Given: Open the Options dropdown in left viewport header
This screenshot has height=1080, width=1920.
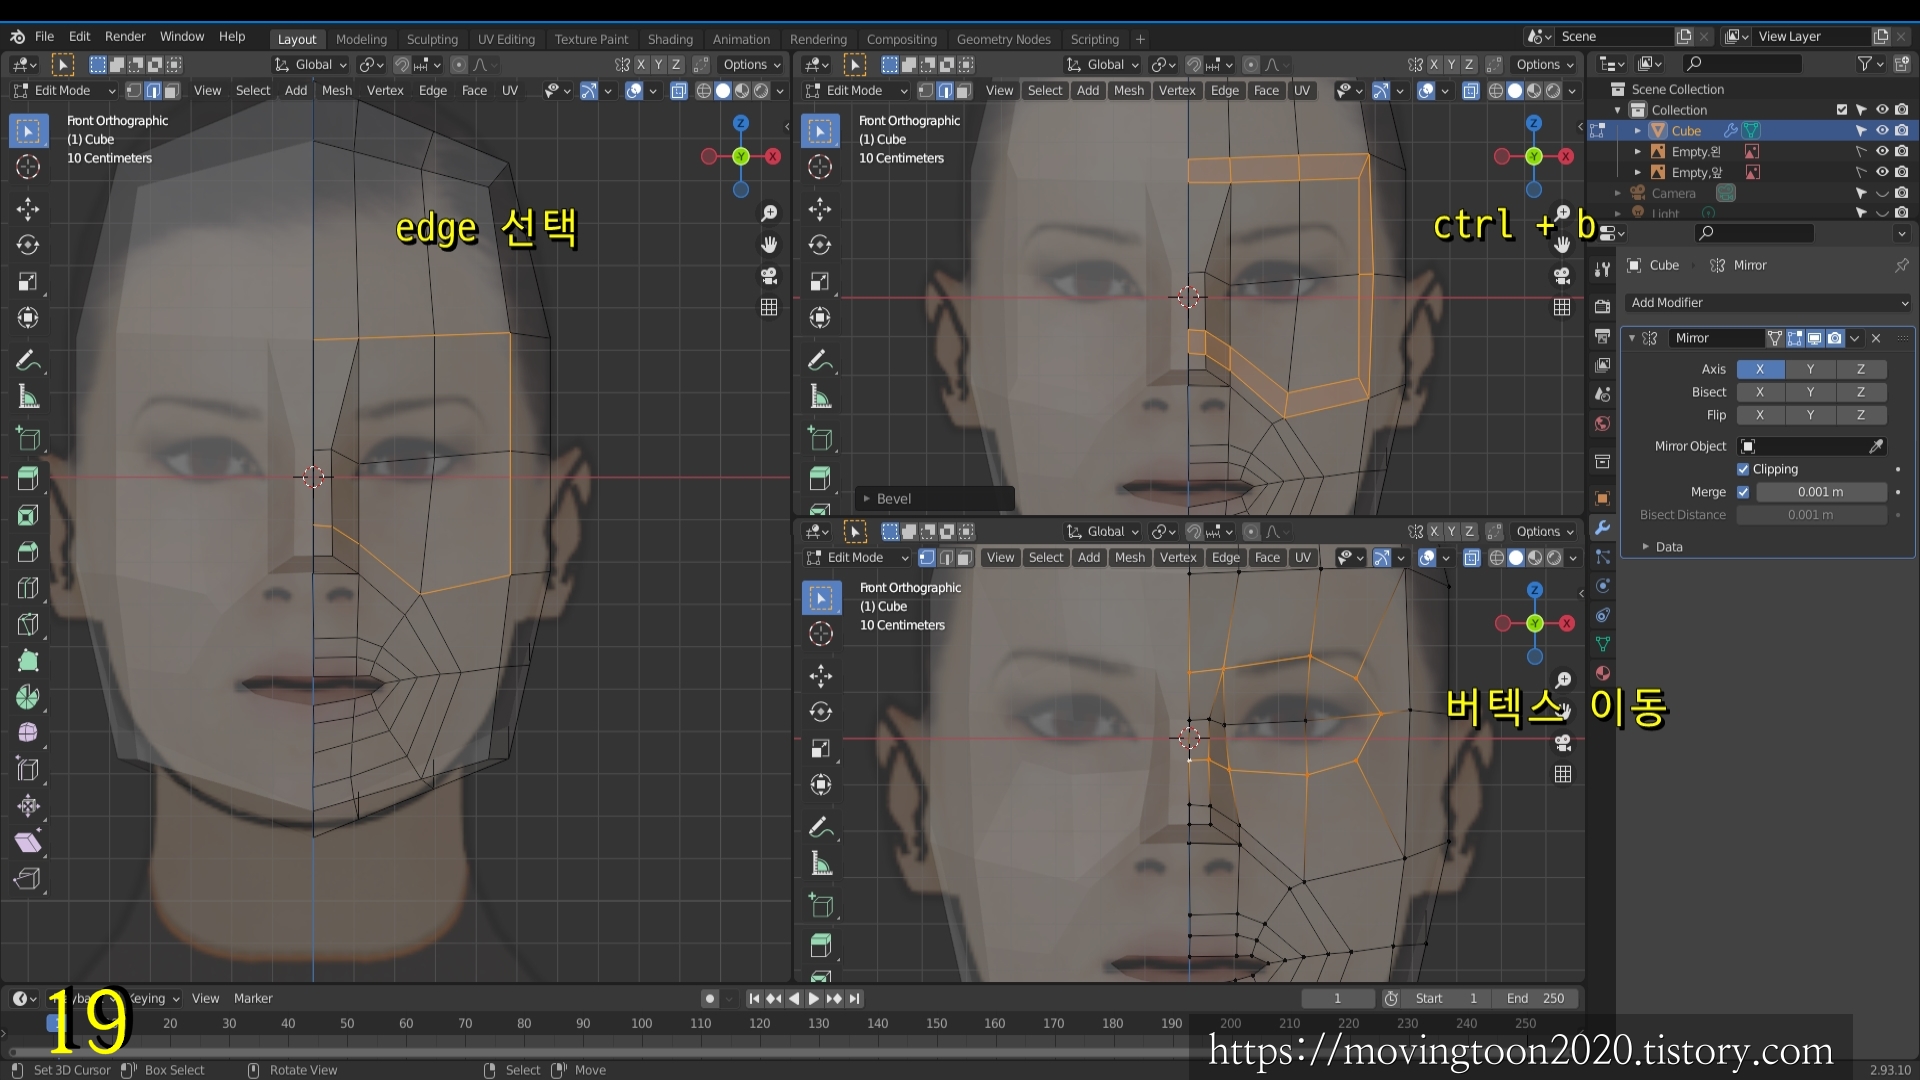Looking at the screenshot, I should point(752,65).
